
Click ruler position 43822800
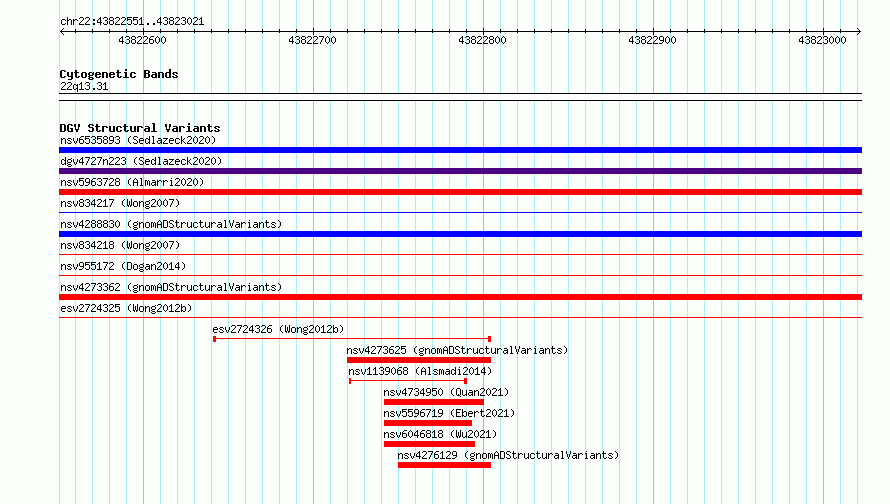(x=482, y=40)
